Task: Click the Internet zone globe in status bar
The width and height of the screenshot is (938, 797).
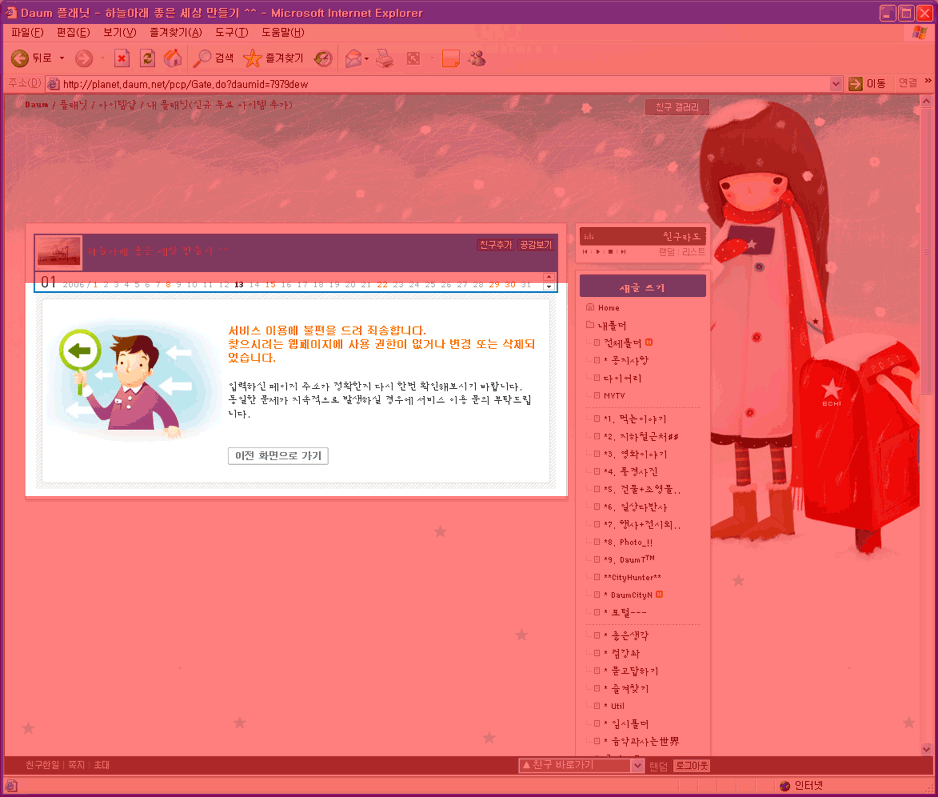Action: pyautogui.click(x=785, y=786)
